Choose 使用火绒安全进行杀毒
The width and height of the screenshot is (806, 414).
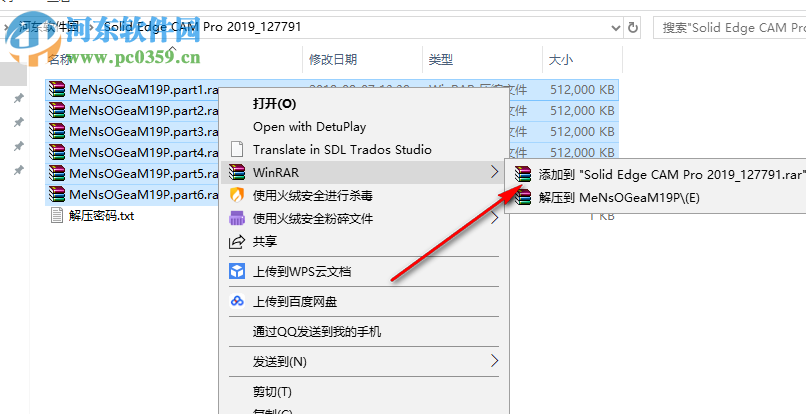coord(313,195)
